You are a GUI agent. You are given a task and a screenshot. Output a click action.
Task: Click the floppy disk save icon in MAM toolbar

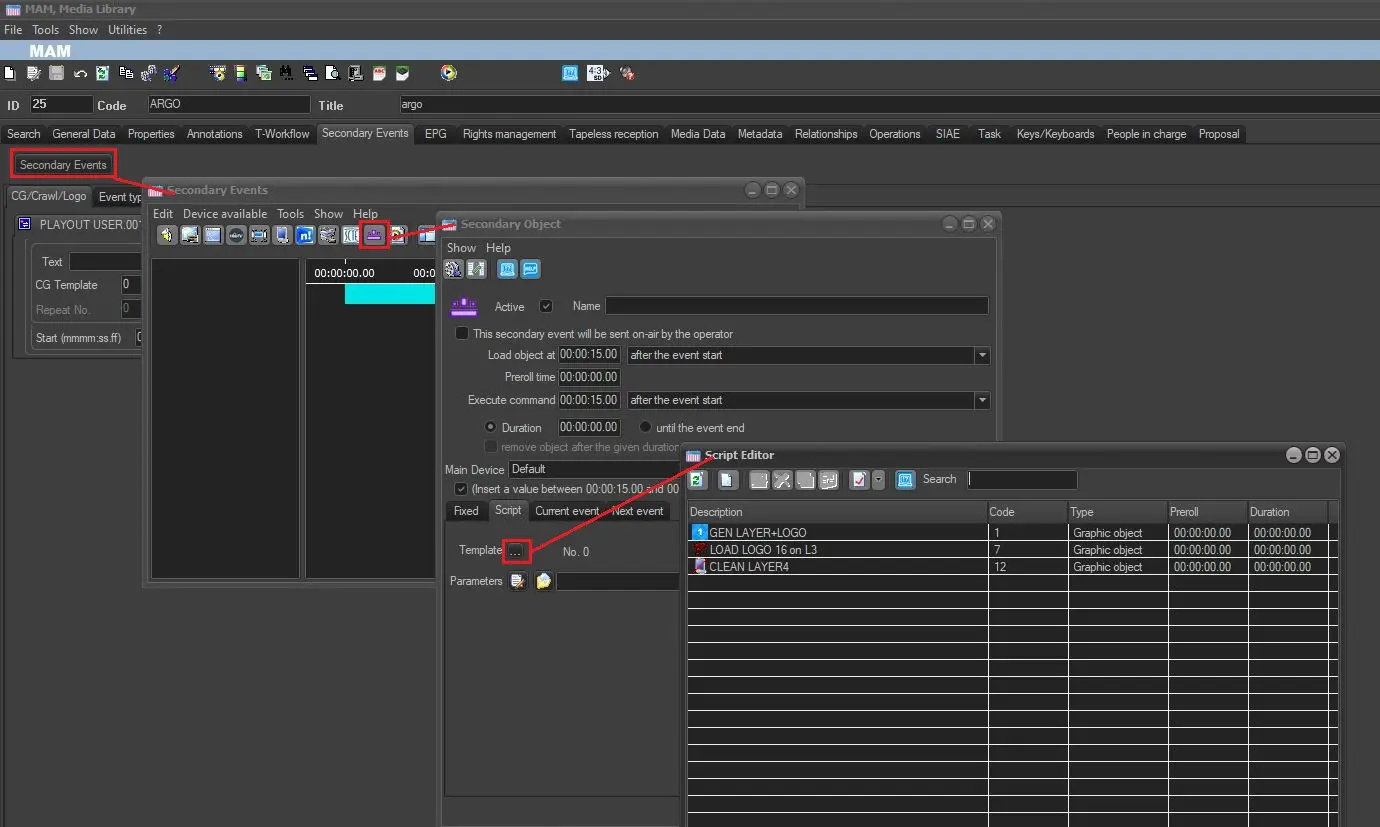tap(57, 73)
